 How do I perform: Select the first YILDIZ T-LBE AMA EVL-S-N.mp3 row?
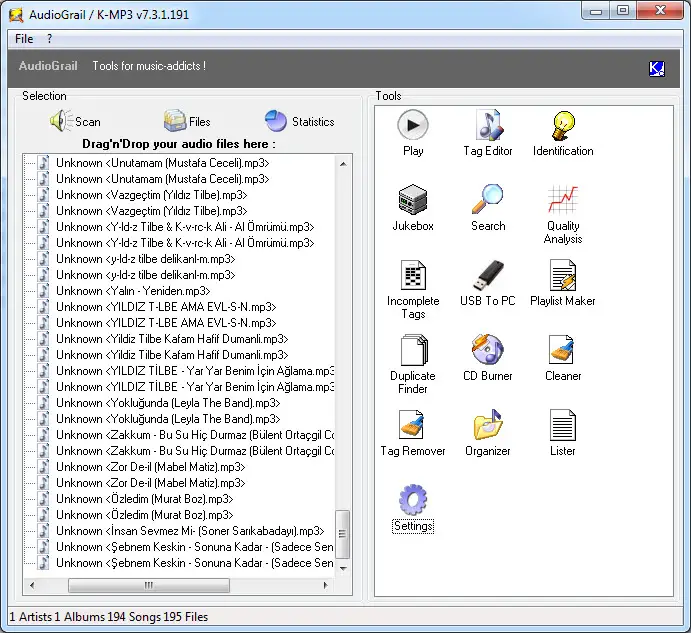click(x=166, y=307)
